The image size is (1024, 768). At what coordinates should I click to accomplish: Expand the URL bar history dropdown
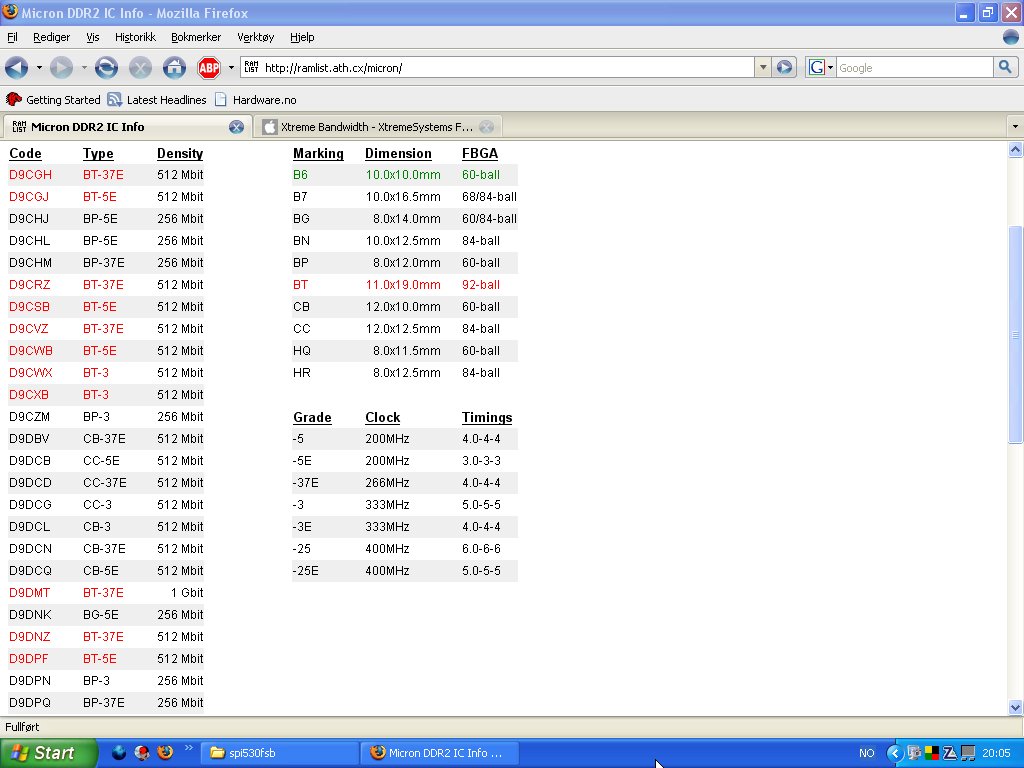pyautogui.click(x=762, y=67)
